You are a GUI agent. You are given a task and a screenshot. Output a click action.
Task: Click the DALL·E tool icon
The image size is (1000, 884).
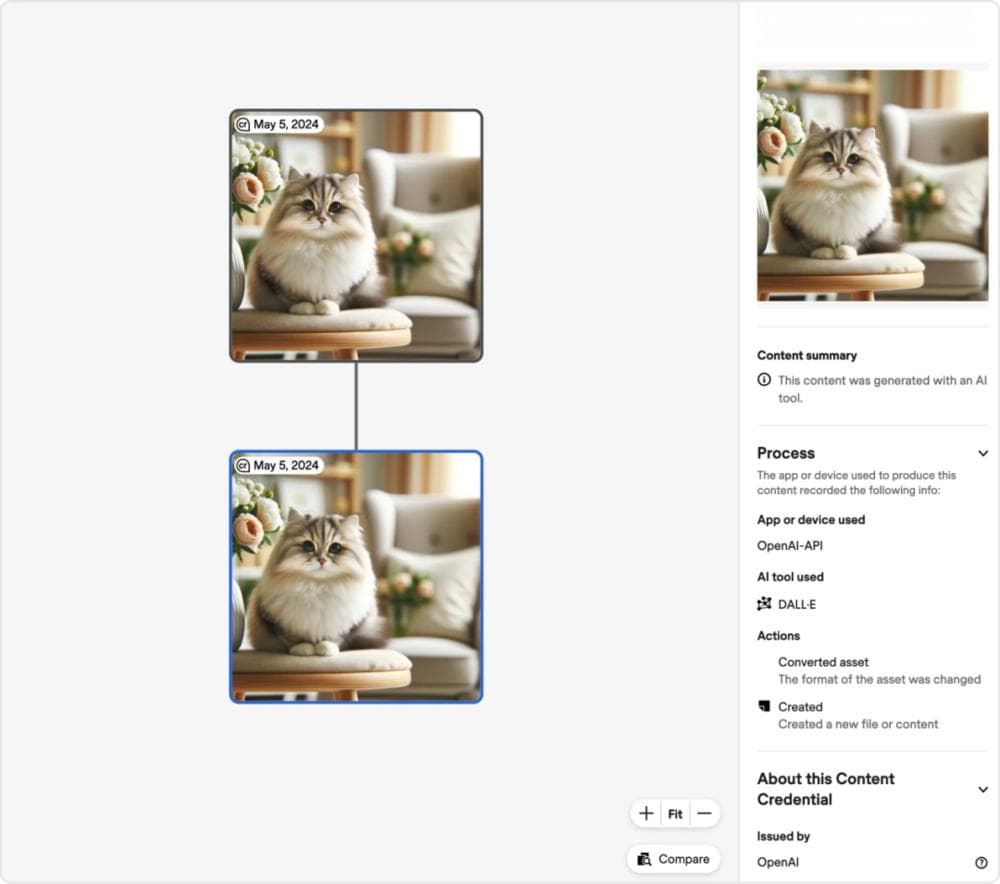pyautogui.click(x=763, y=604)
